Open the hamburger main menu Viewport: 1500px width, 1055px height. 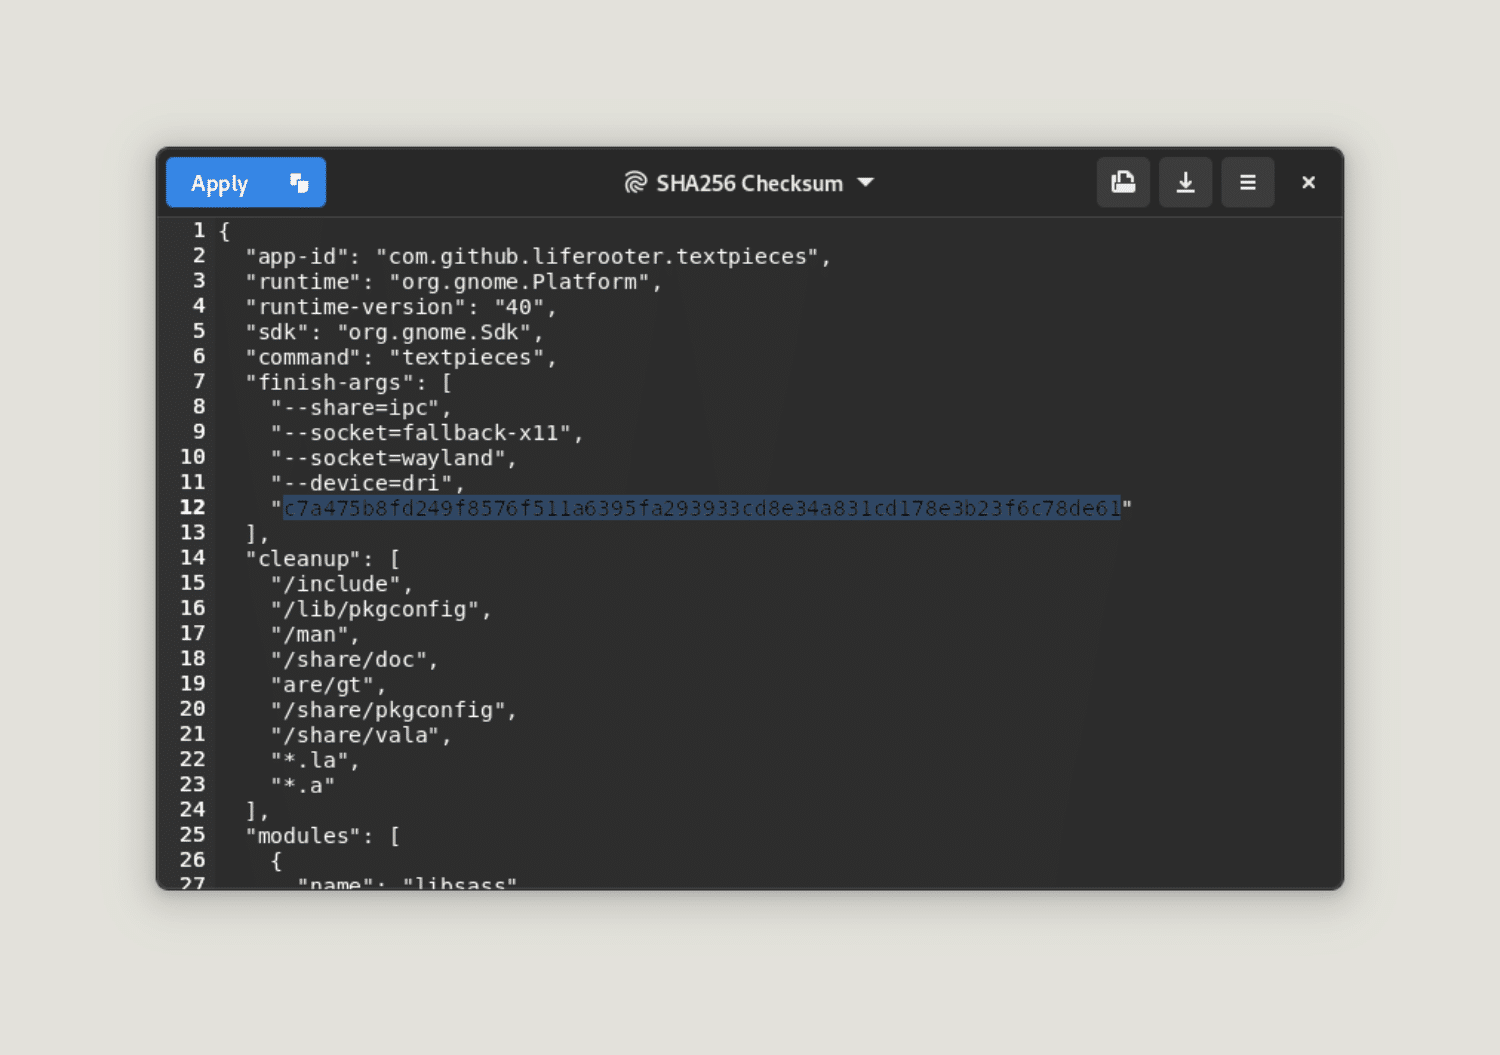tap(1248, 182)
